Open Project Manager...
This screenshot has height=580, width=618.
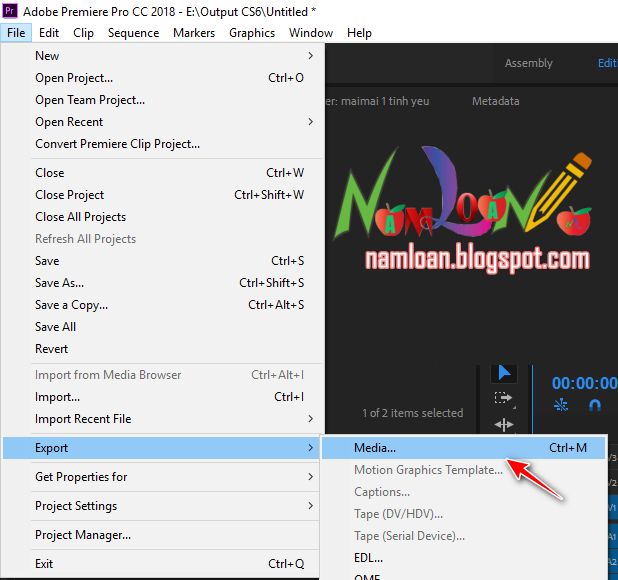click(x=161, y=535)
